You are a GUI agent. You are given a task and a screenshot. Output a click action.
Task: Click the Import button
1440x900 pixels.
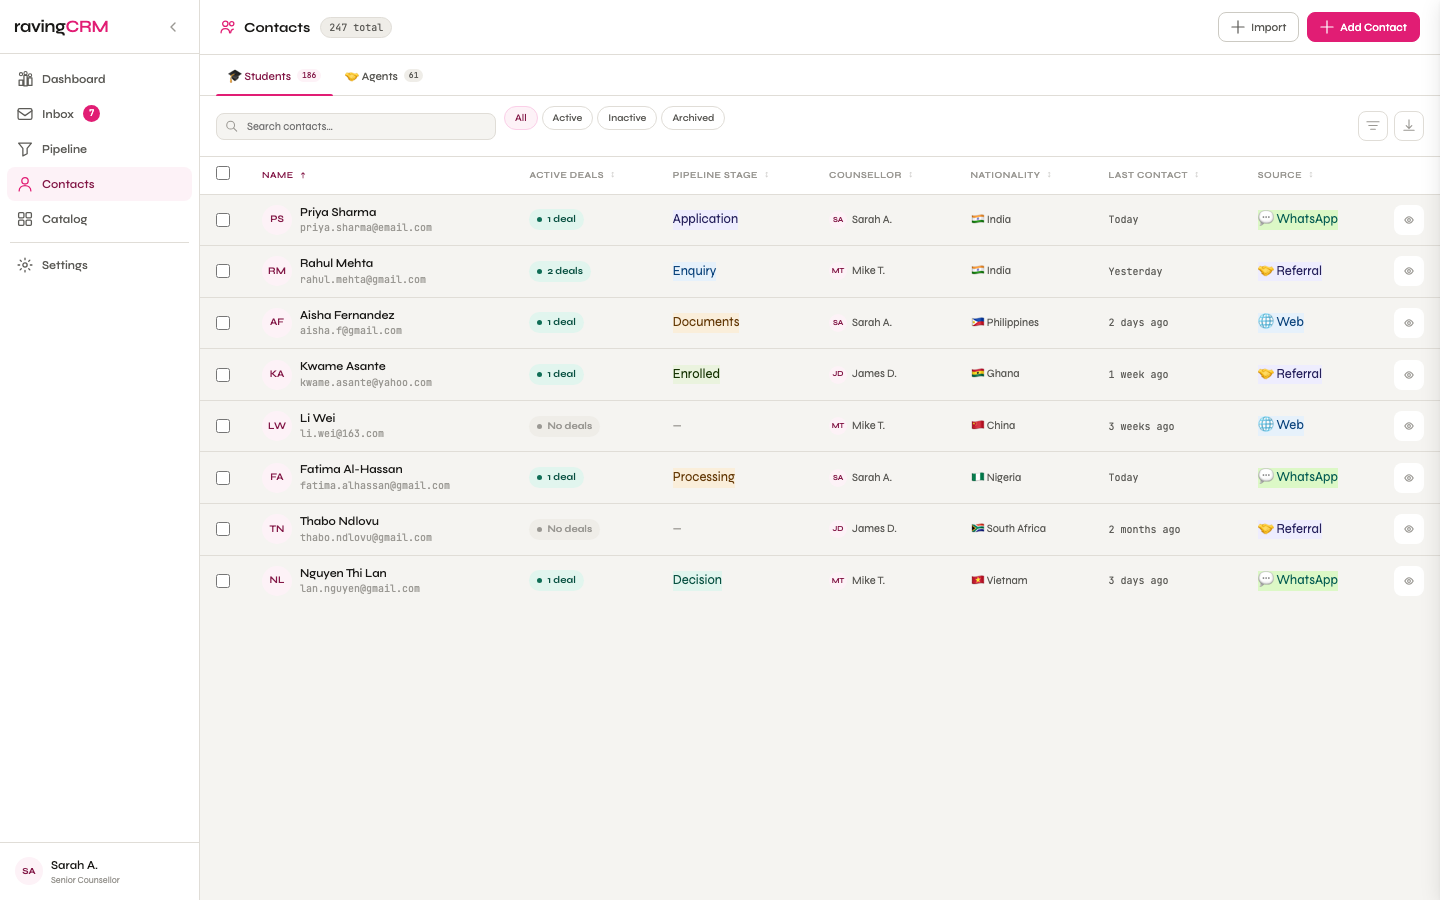click(1258, 26)
